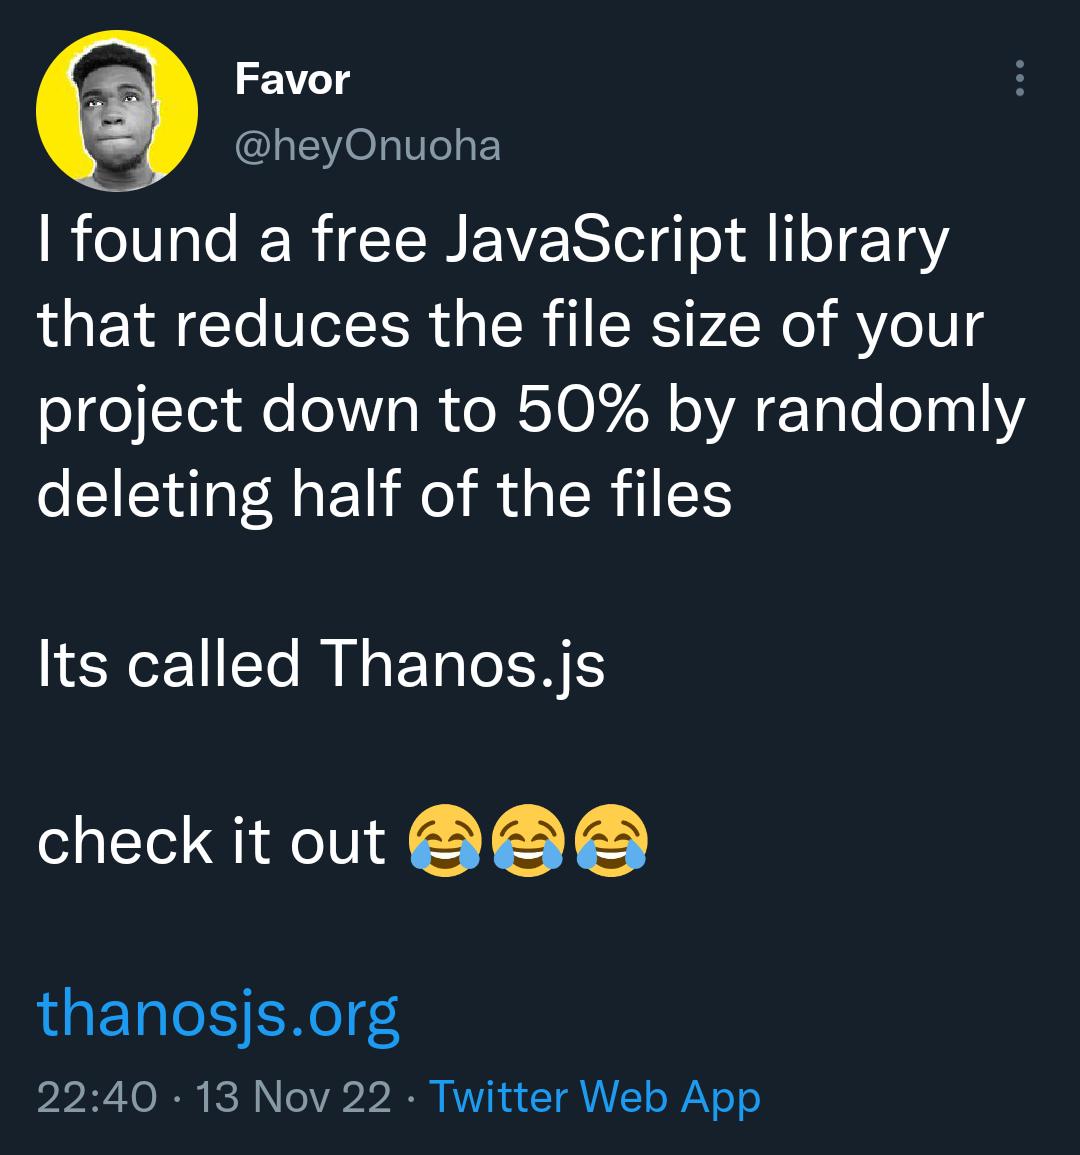Click the word Thanos.js in the tweet
This screenshot has width=1080, height=1155.
[463, 663]
